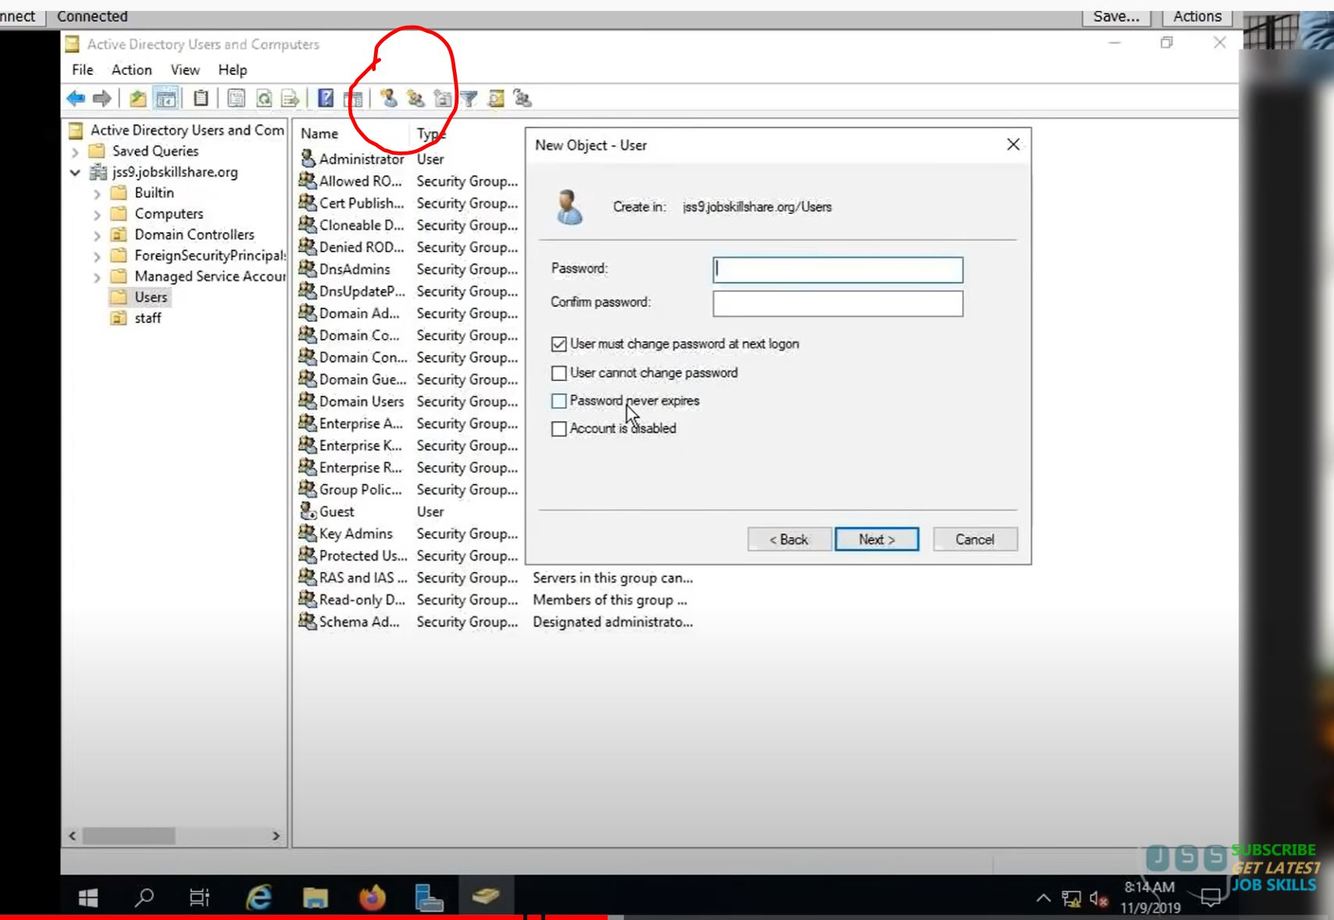Click the muted volume tray icon
This screenshot has height=920, width=1334.
1099,898
